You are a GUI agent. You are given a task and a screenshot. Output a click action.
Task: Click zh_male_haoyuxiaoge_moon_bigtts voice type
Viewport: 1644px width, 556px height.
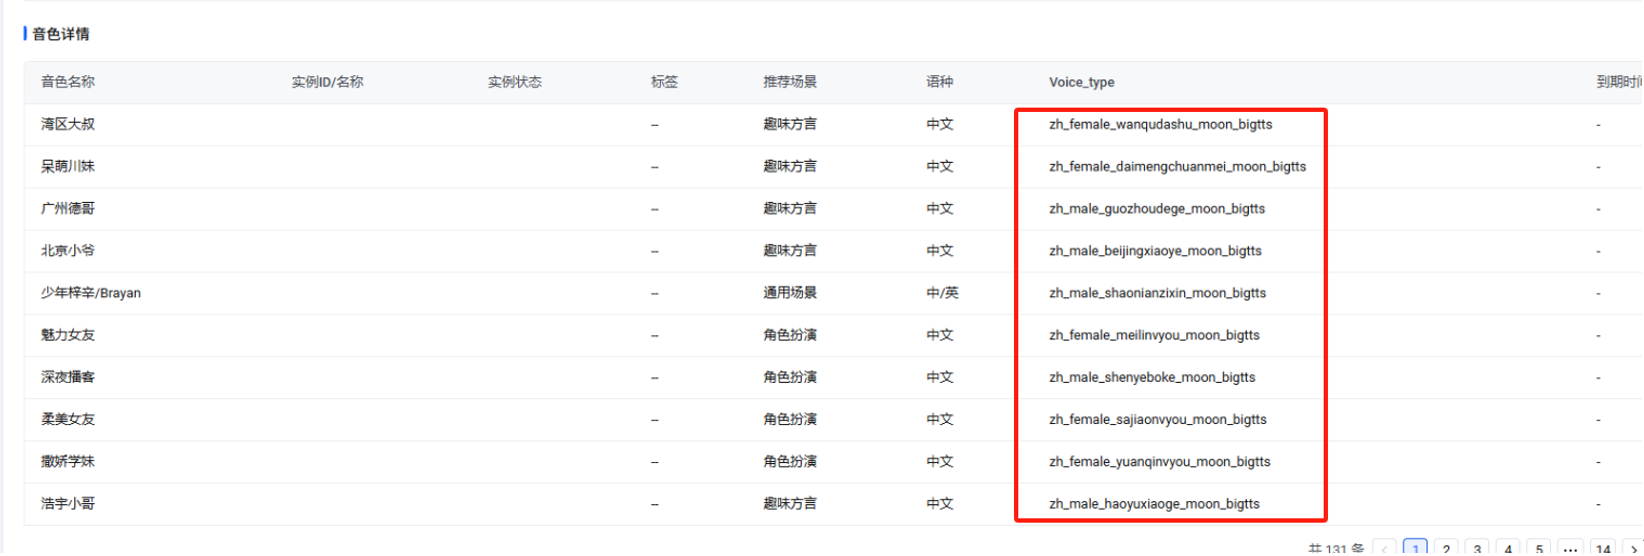(1154, 503)
